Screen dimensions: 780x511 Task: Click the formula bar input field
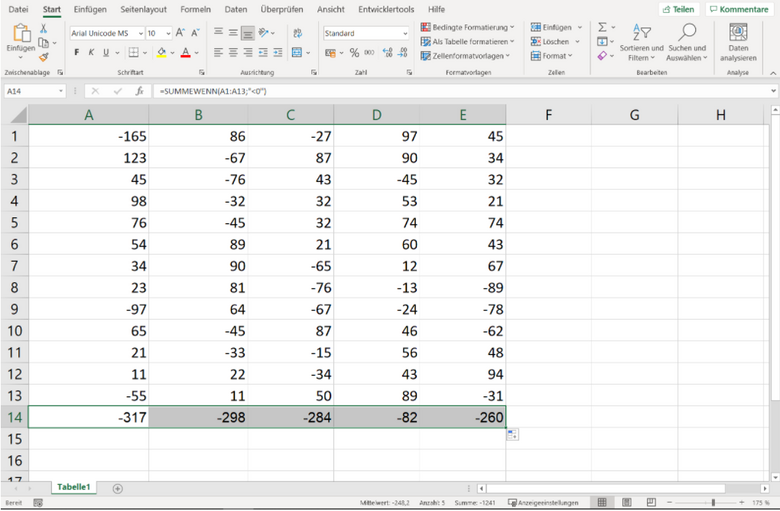pos(461,91)
